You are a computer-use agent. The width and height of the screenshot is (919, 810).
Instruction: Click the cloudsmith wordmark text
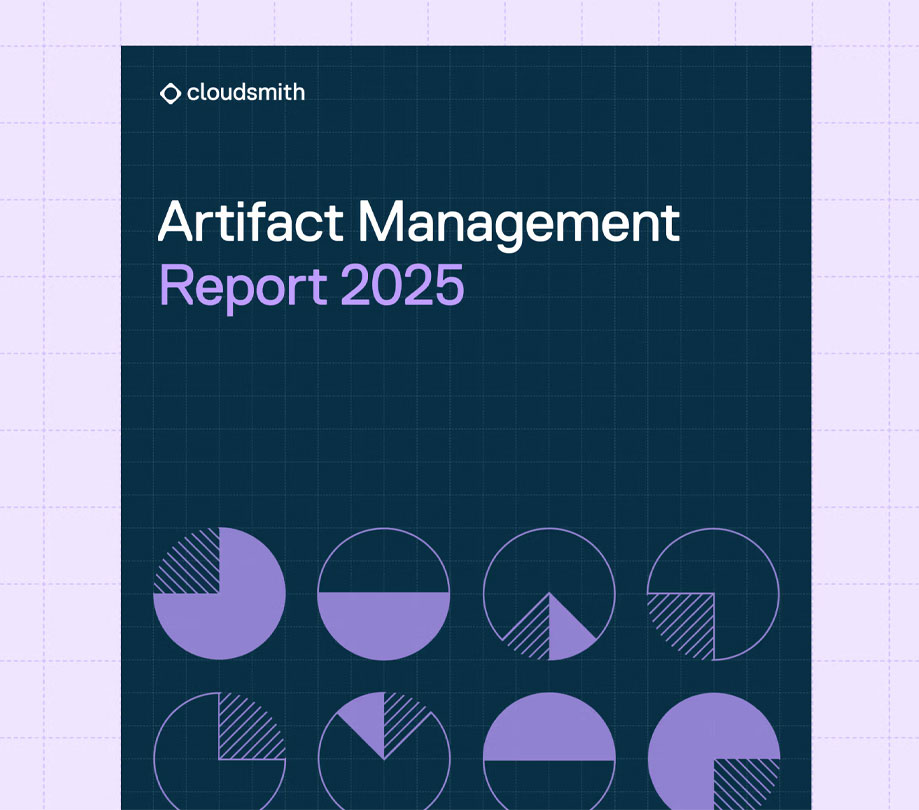point(246,92)
